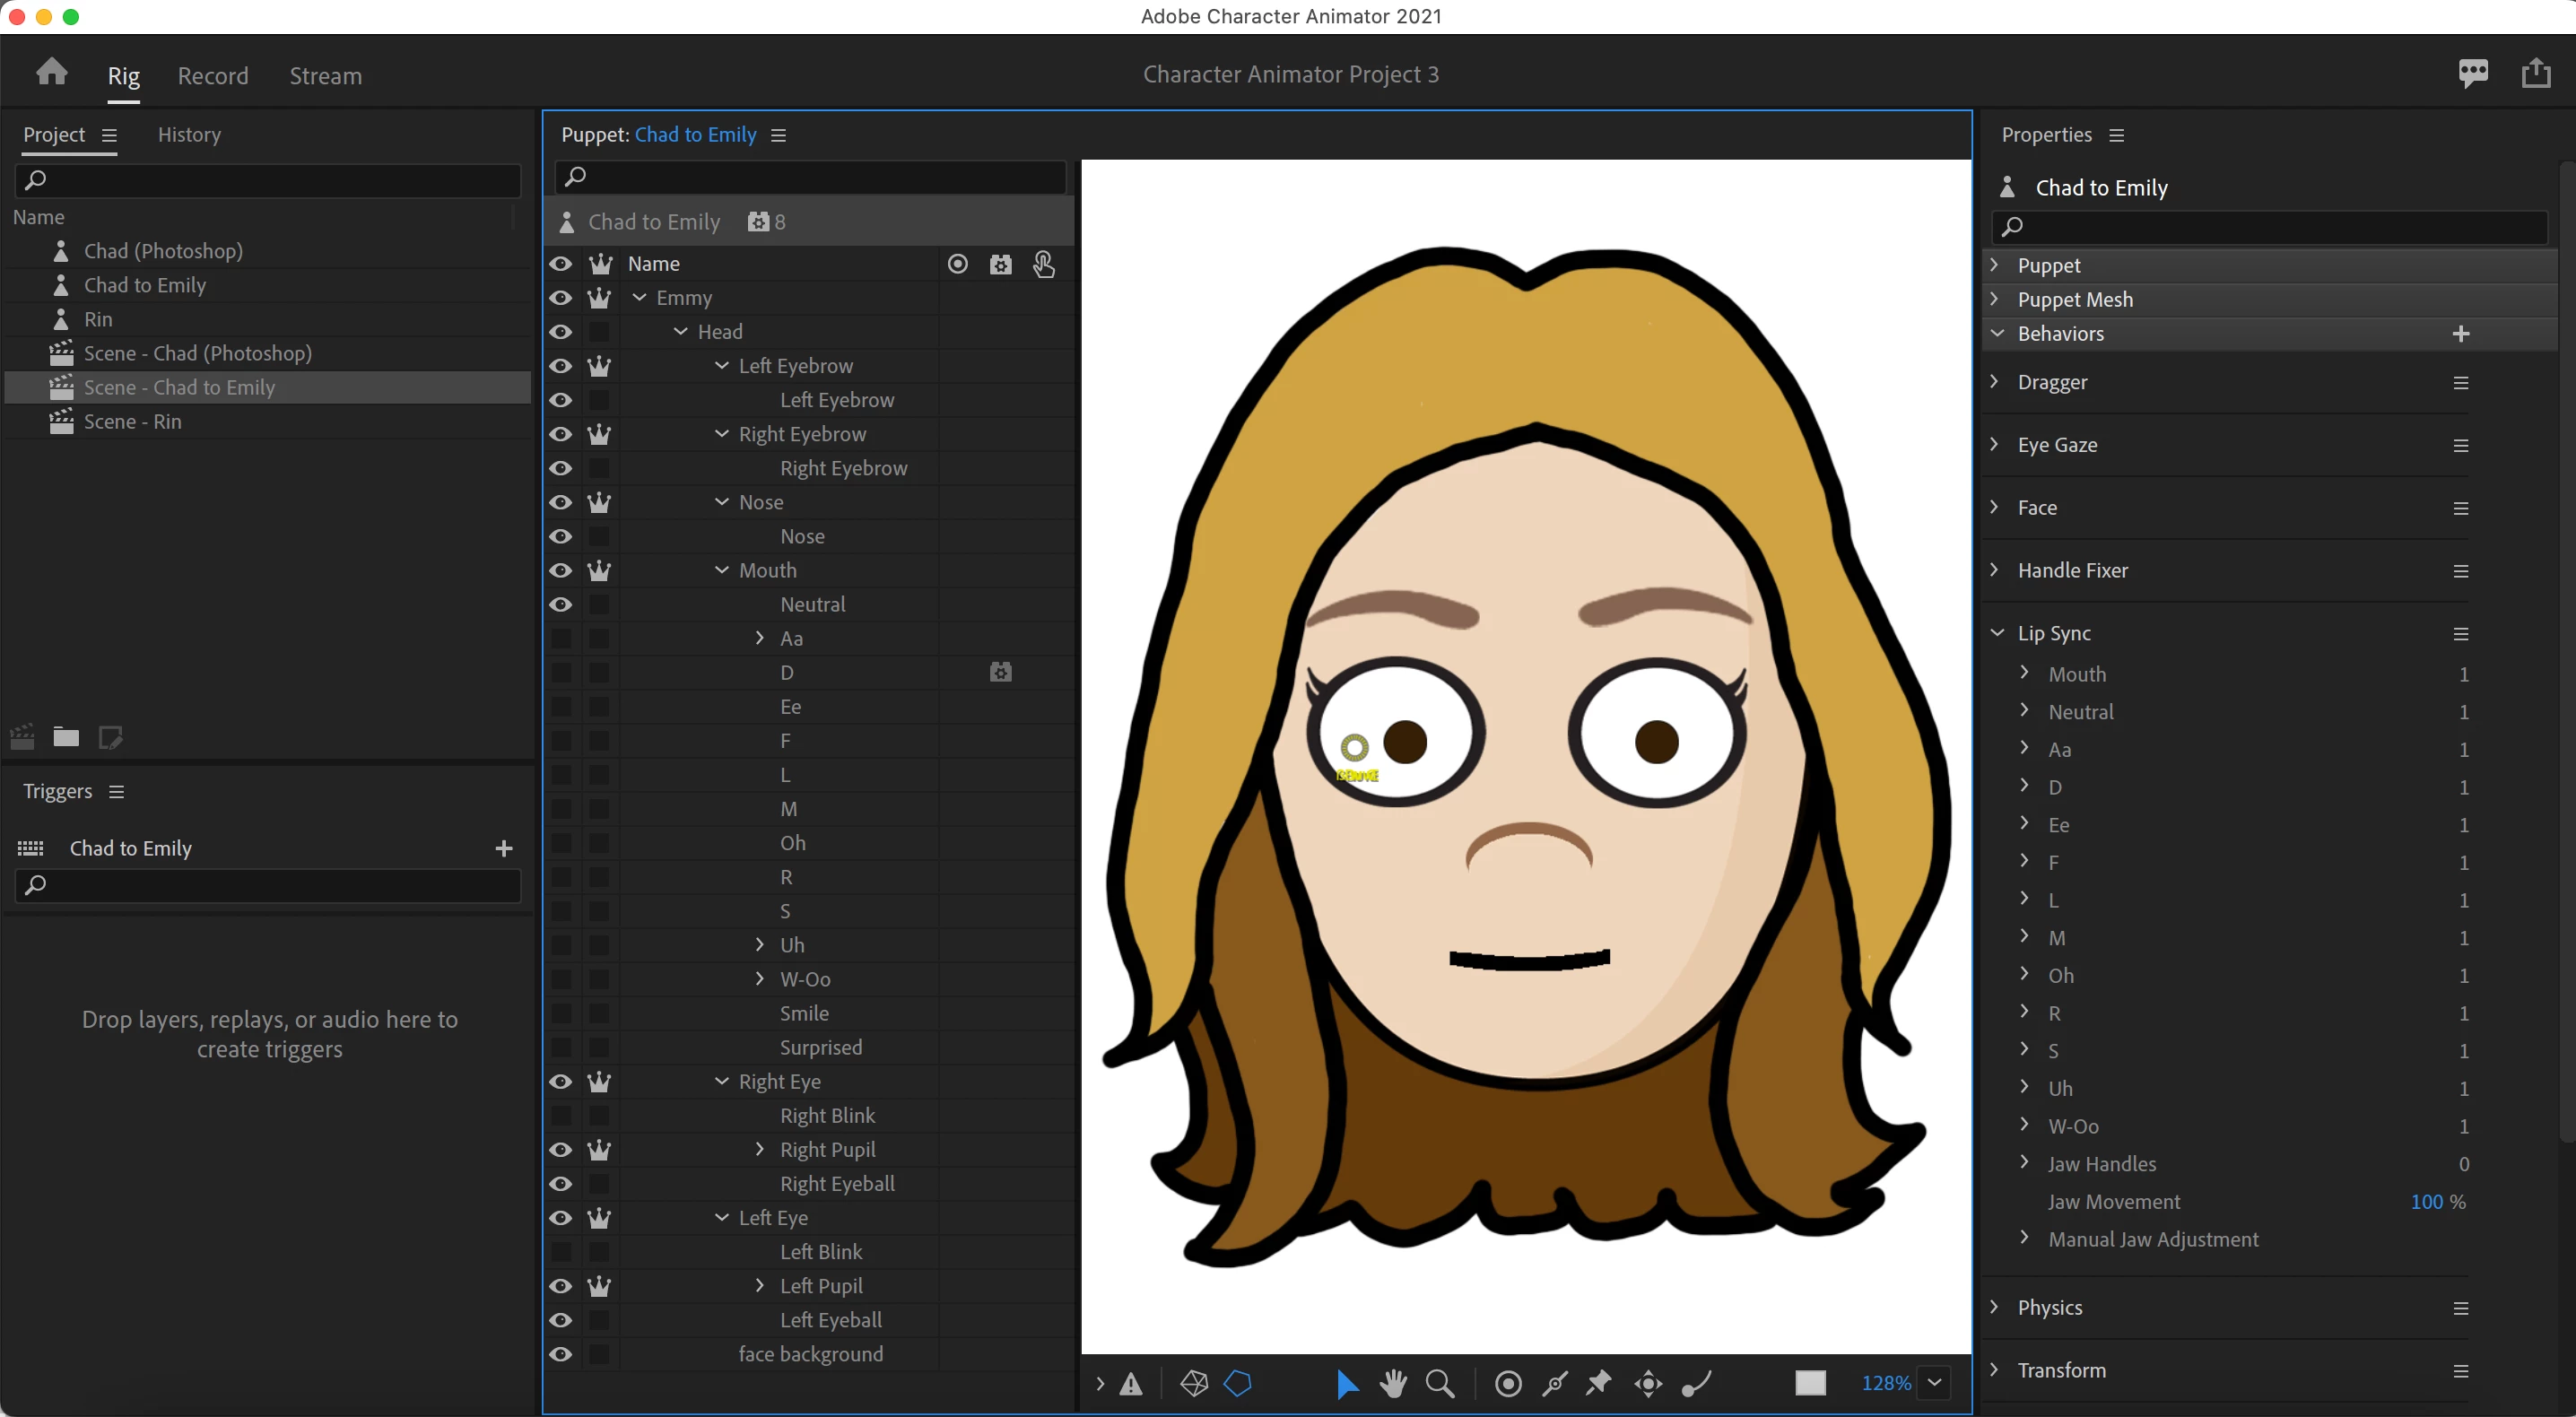2576x1417 pixels.
Task: Select the Zoom magnifier tool
Action: pos(1439,1383)
